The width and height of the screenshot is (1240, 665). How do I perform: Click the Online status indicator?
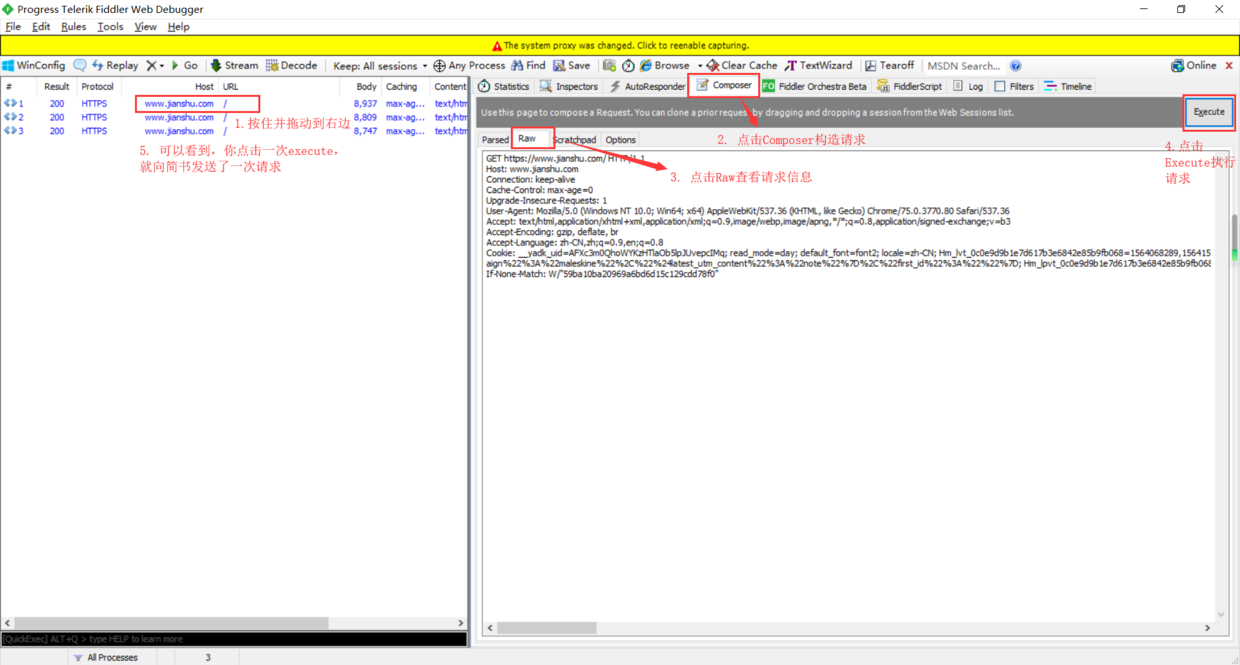coord(1193,66)
